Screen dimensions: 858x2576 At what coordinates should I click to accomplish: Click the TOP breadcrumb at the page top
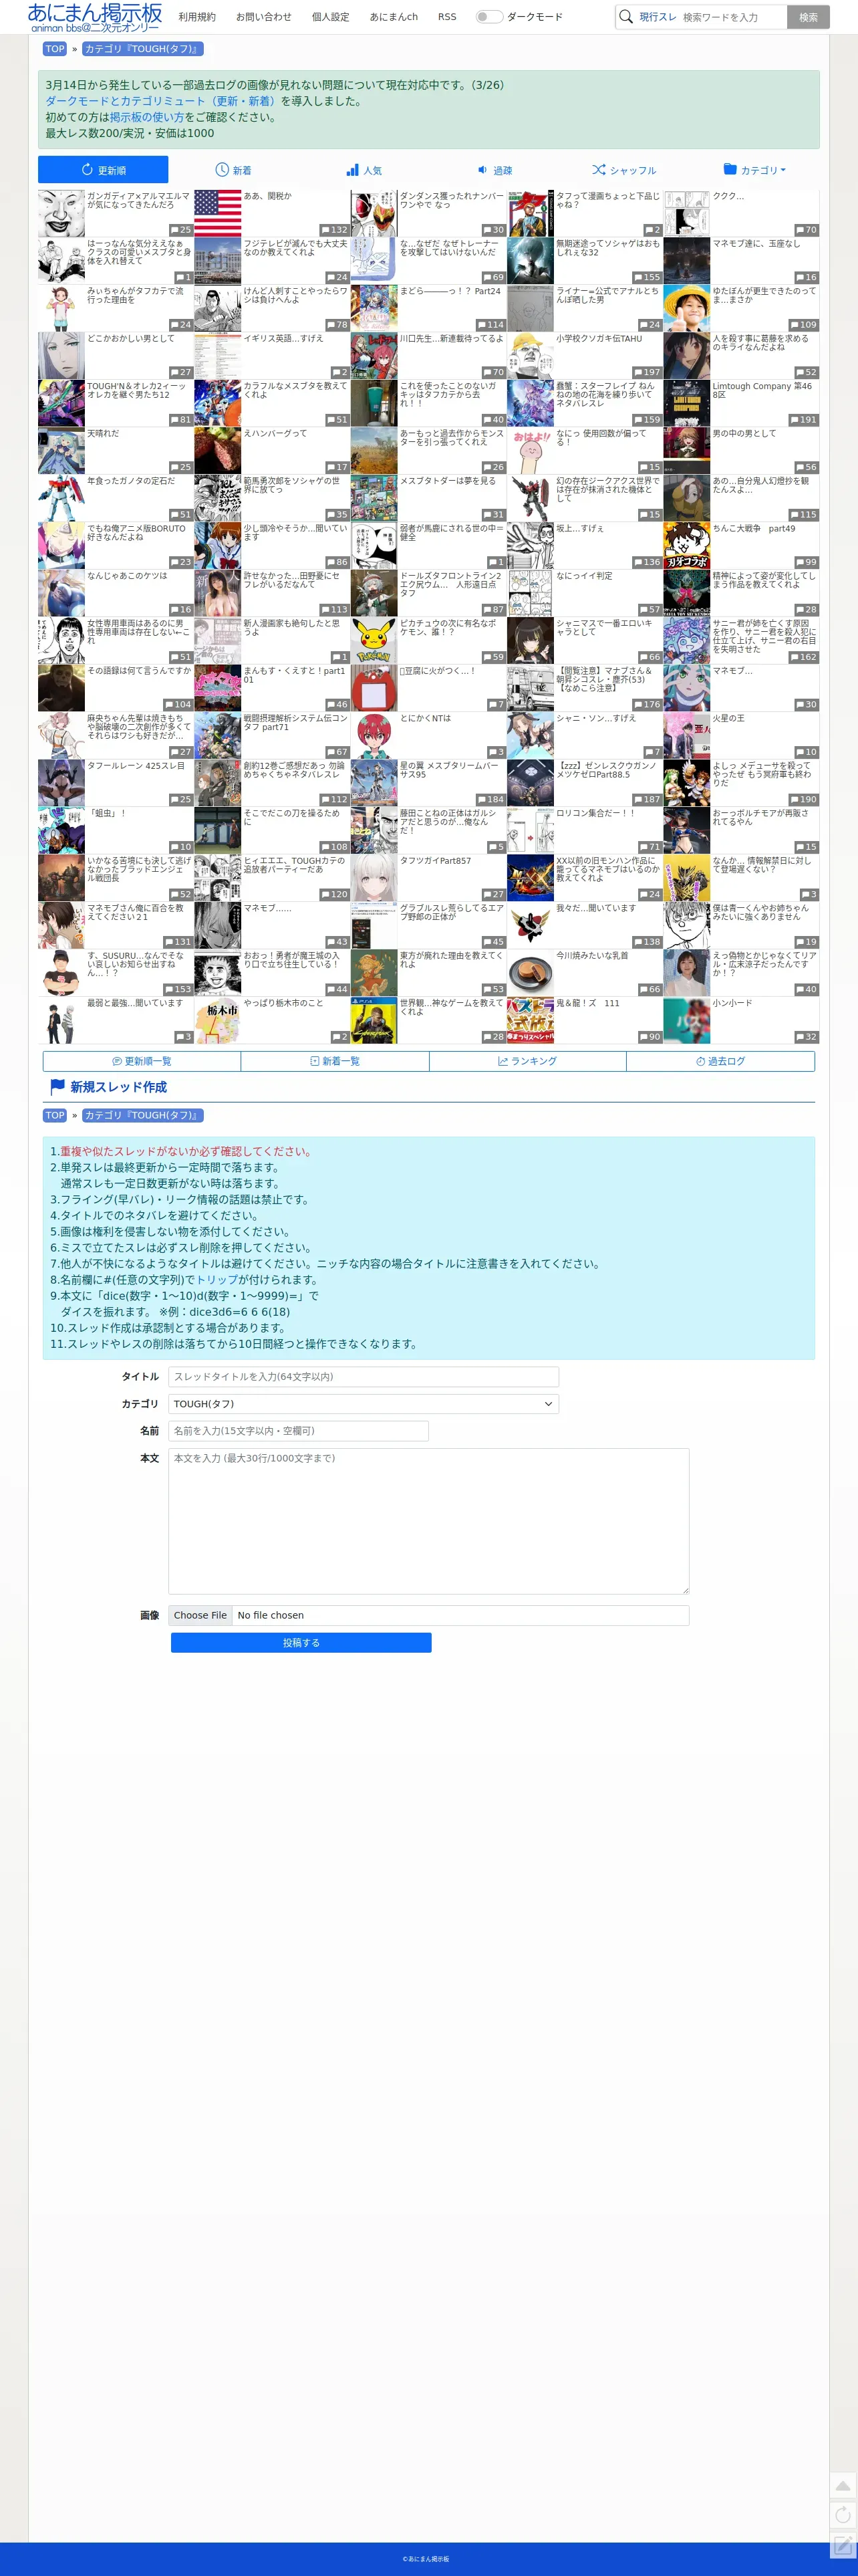click(x=55, y=49)
